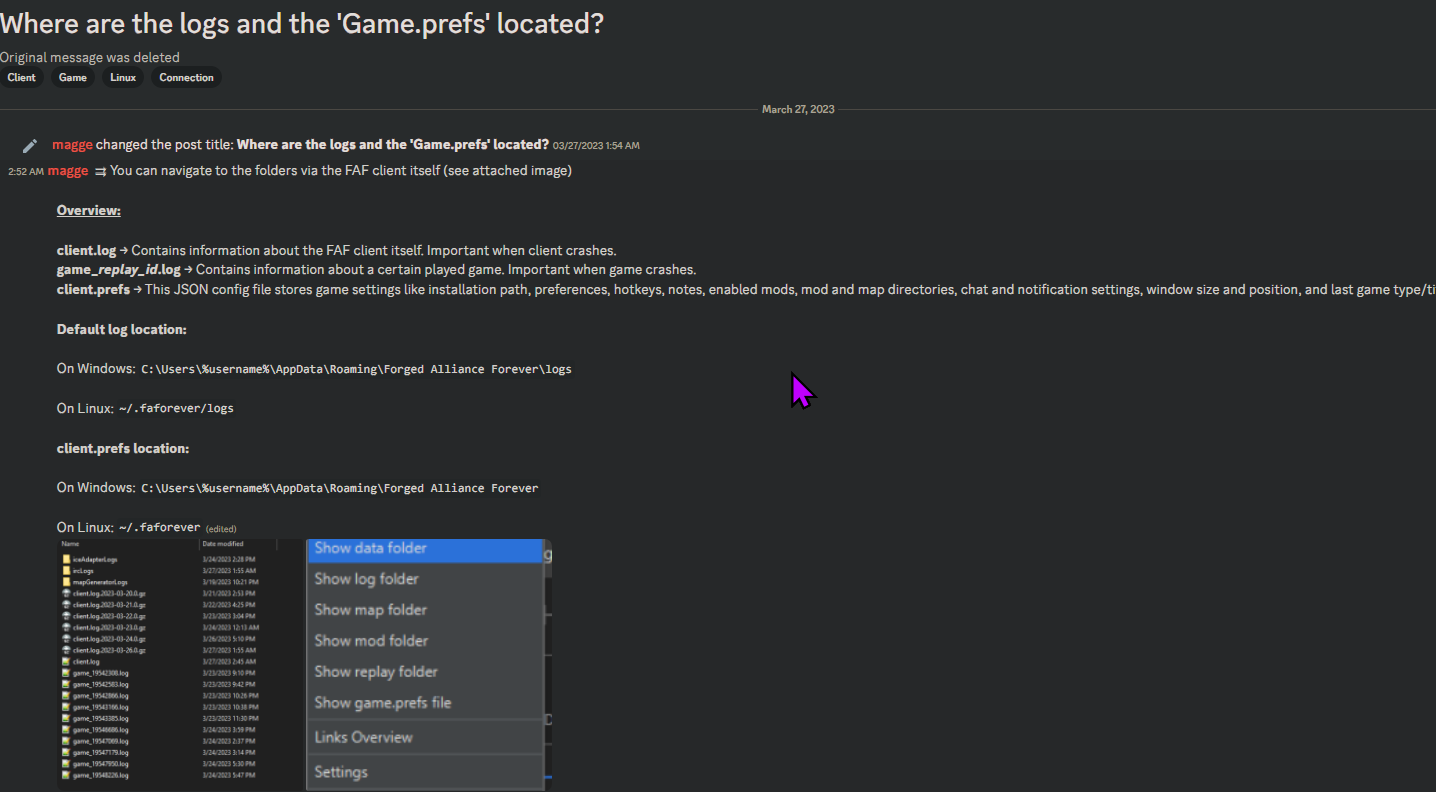Click the Name column header in image

tap(70, 544)
